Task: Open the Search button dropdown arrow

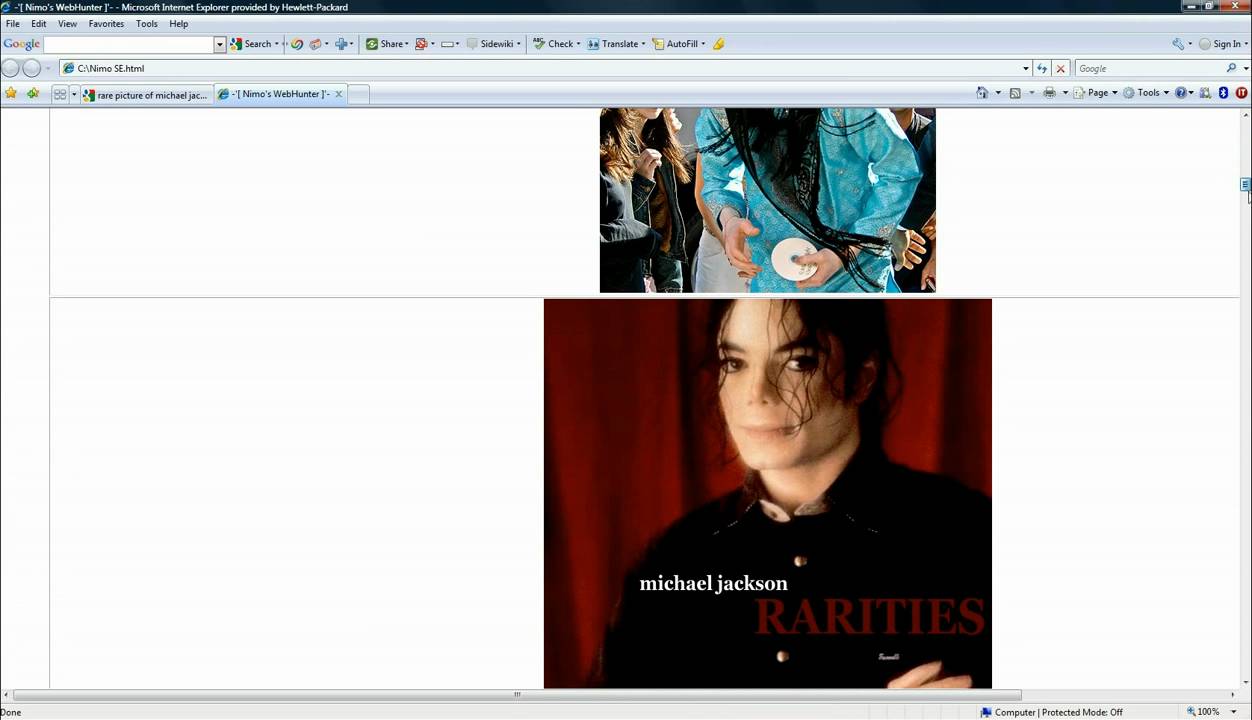Action: tap(277, 44)
